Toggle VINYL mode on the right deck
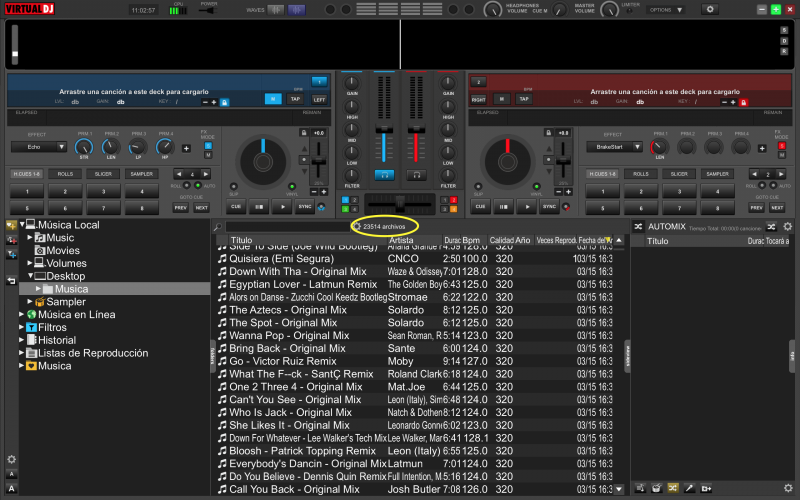 tap(536, 186)
